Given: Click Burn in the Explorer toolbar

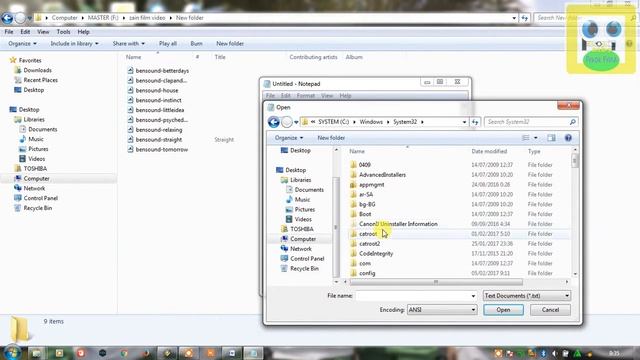Looking at the screenshot, I should (x=196, y=43).
